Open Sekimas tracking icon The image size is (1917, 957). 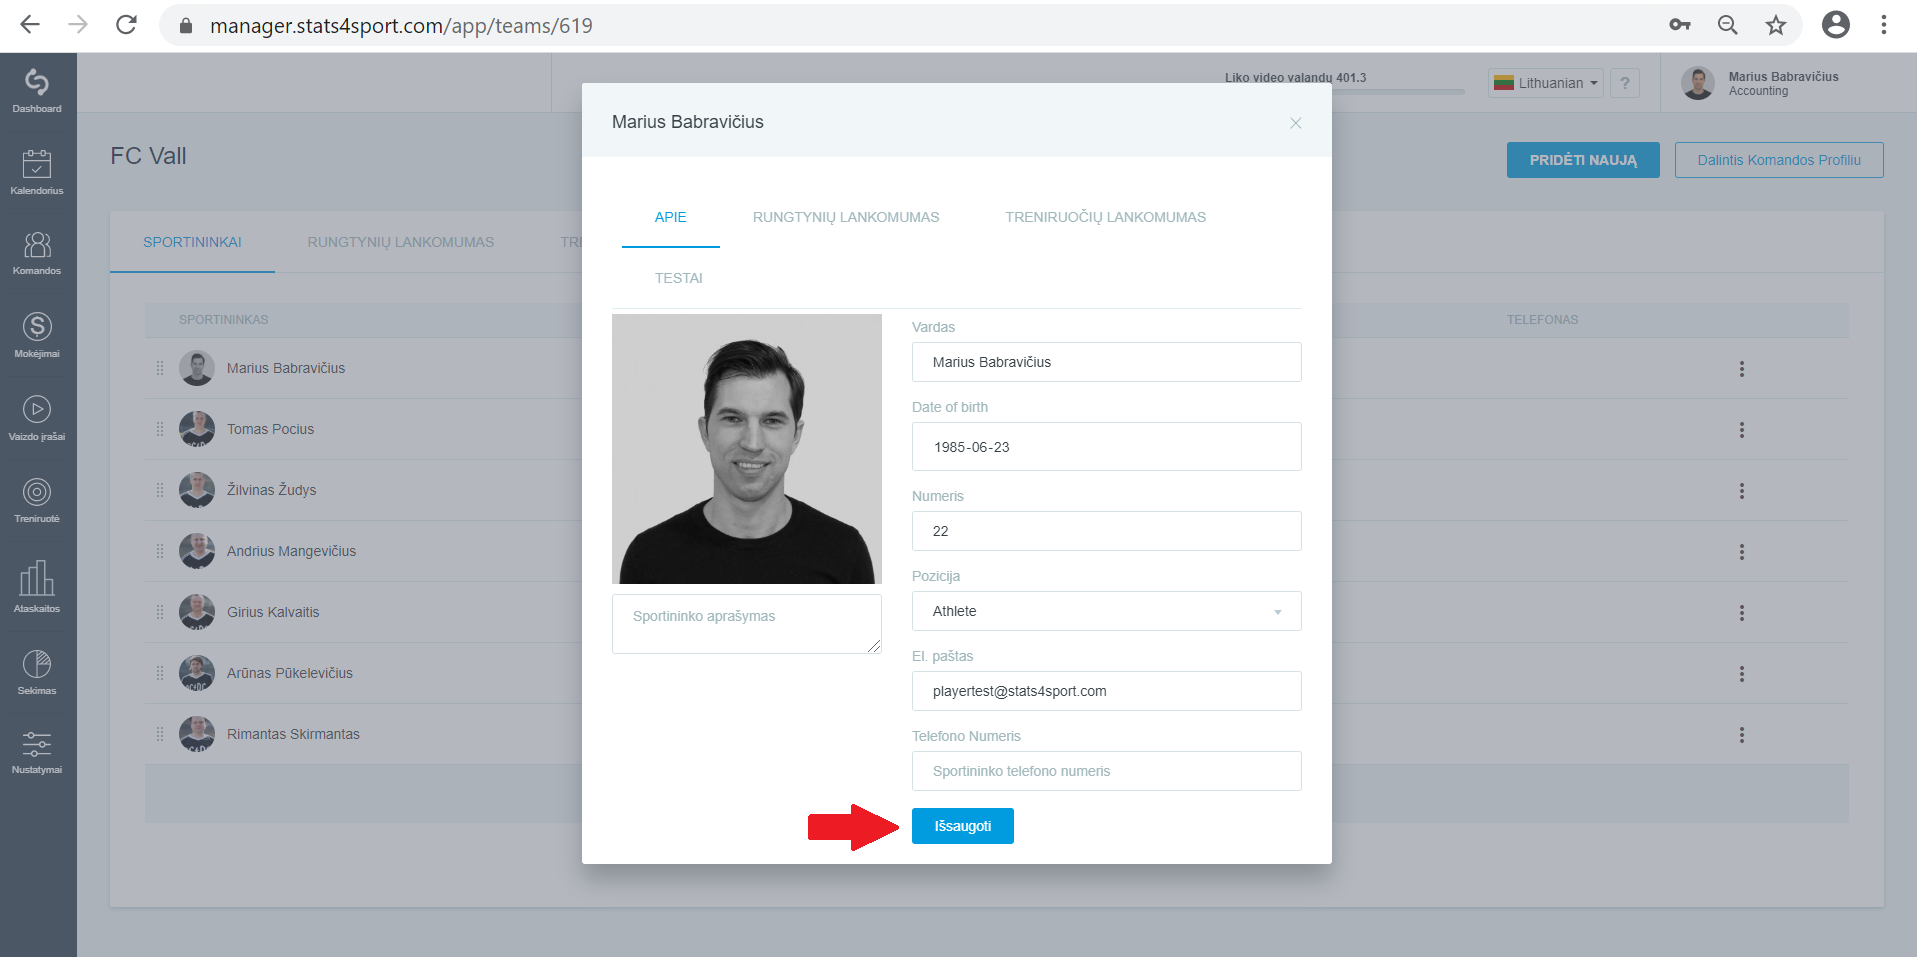37,672
